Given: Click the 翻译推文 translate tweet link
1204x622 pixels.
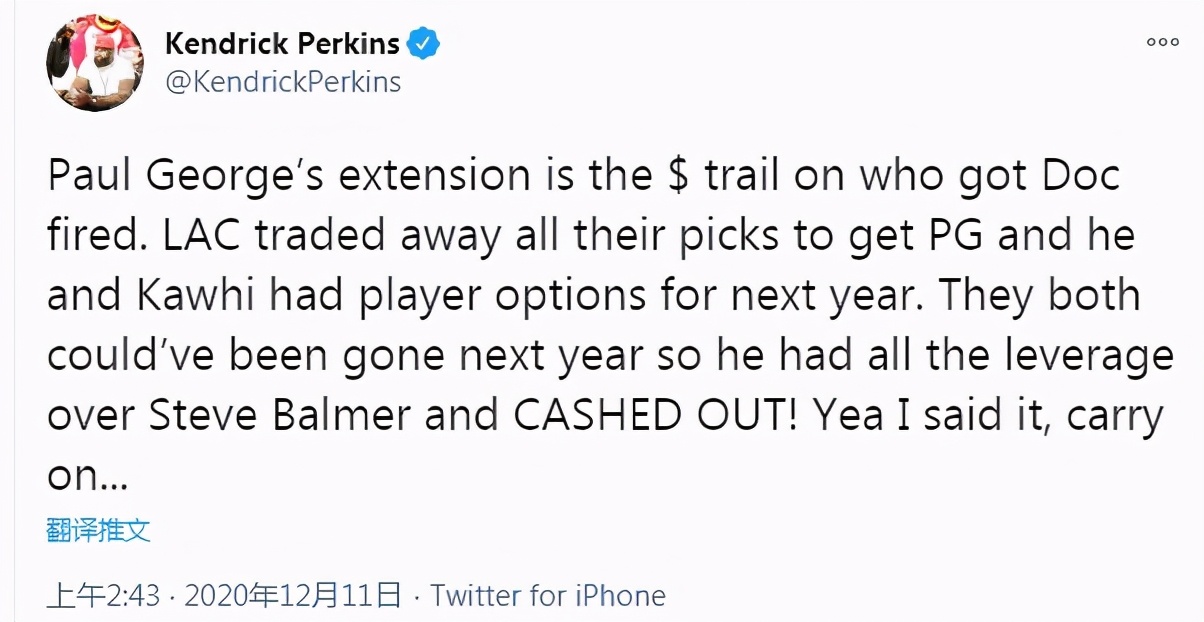Looking at the screenshot, I should [x=98, y=530].
